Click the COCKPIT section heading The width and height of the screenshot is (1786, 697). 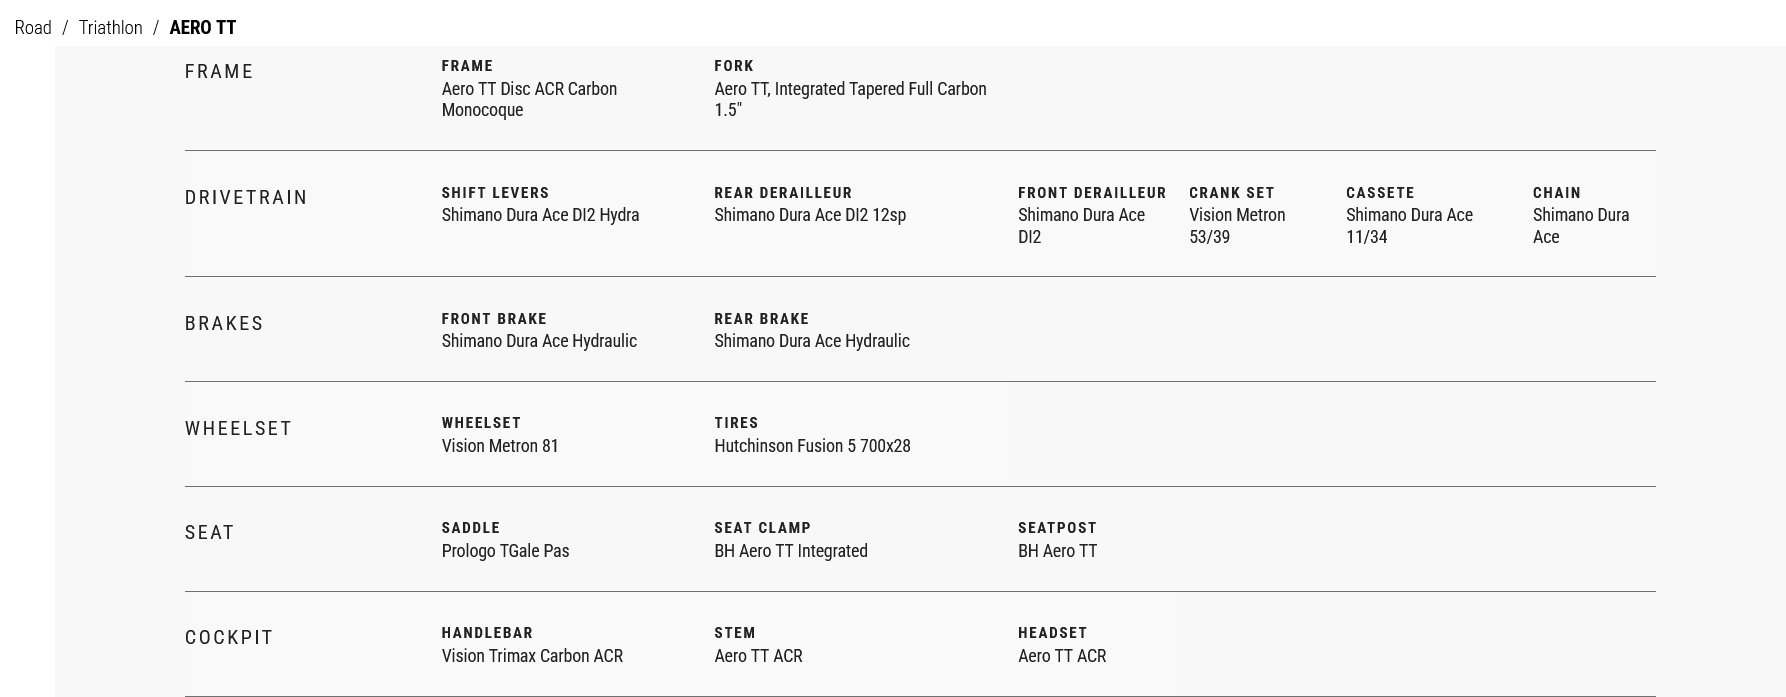[x=229, y=638]
